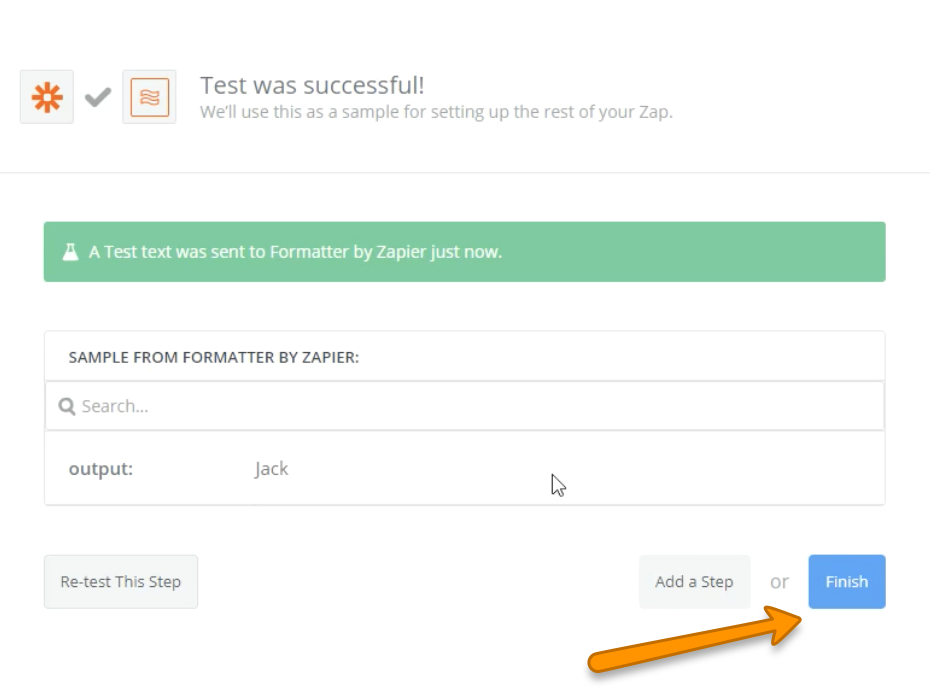Click the Formatter by Zapier app icon
Screen dimensions: 930x698
(x=149, y=97)
